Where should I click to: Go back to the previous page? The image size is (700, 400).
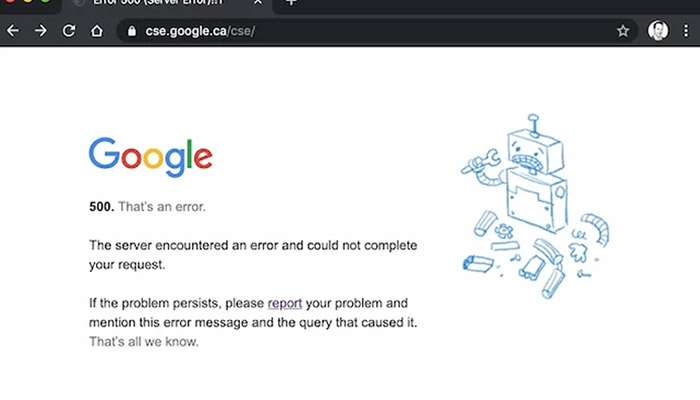click(13, 31)
